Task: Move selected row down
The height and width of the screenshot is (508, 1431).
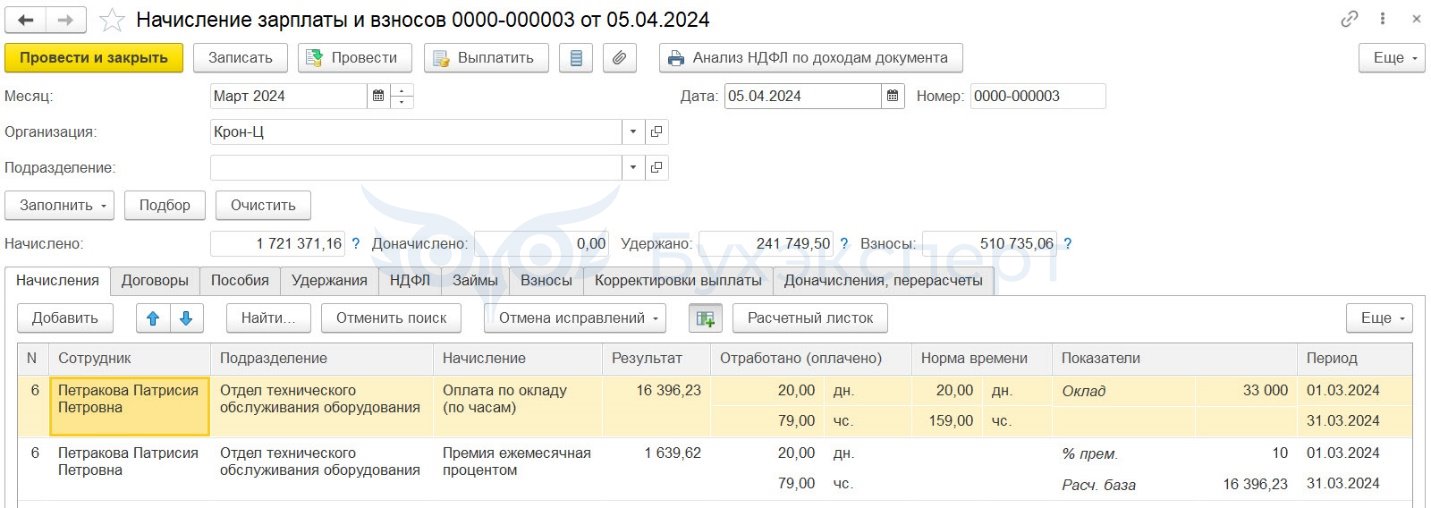Action: point(186,318)
